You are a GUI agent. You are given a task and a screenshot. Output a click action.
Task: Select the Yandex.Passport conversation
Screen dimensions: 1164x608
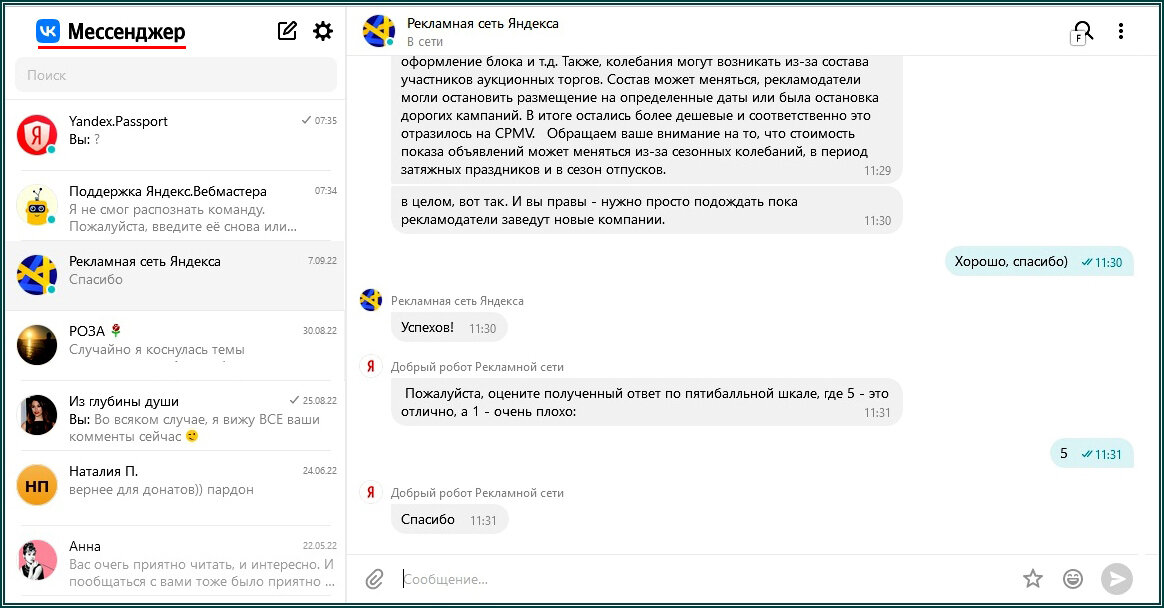175,131
